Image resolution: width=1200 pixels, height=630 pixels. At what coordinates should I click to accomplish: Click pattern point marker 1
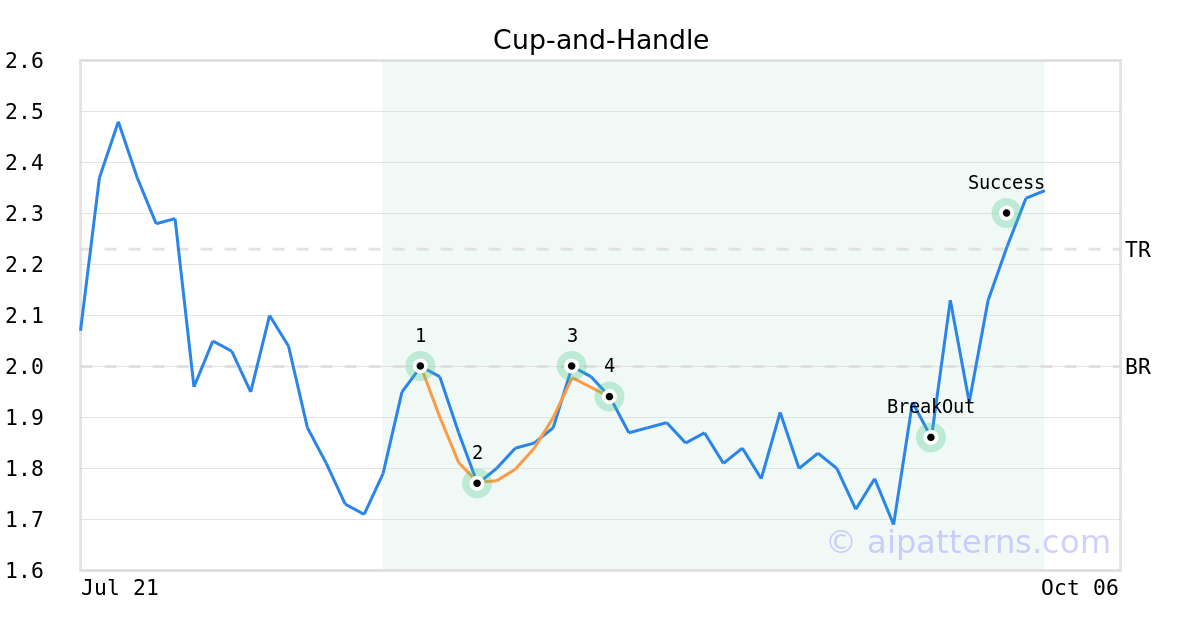coord(420,366)
